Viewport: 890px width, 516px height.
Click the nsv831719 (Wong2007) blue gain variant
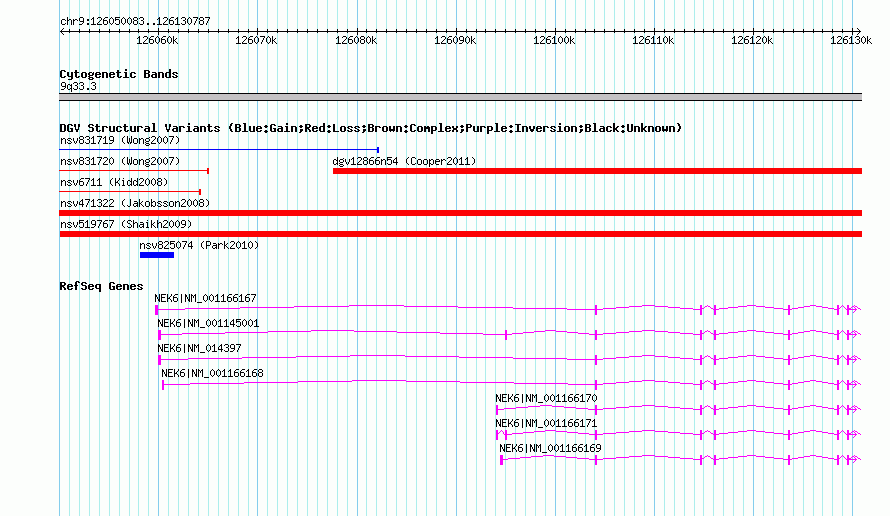tap(219, 150)
